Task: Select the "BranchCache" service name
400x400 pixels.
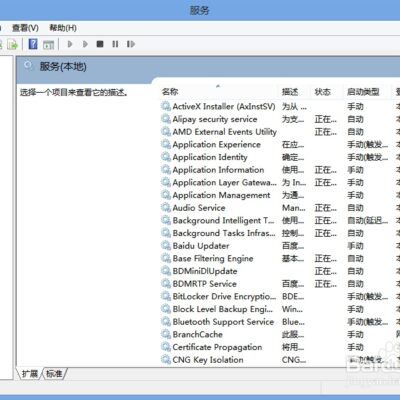Action: click(x=198, y=335)
